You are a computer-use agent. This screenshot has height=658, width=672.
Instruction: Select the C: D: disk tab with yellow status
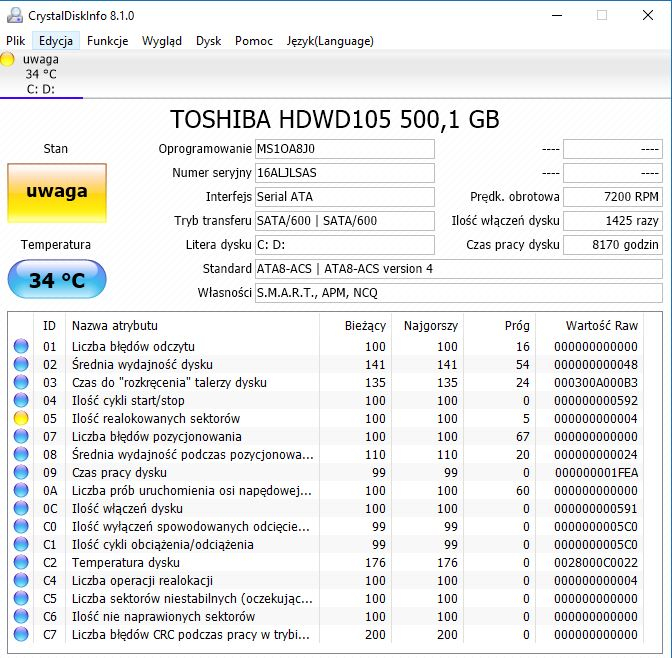(41, 74)
